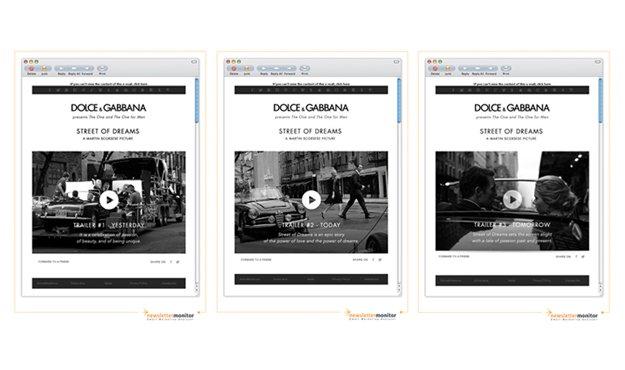625x370 pixels.
Task: Click Dolce & Gabbana logo in the middle email
Action: (x=311, y=108)
